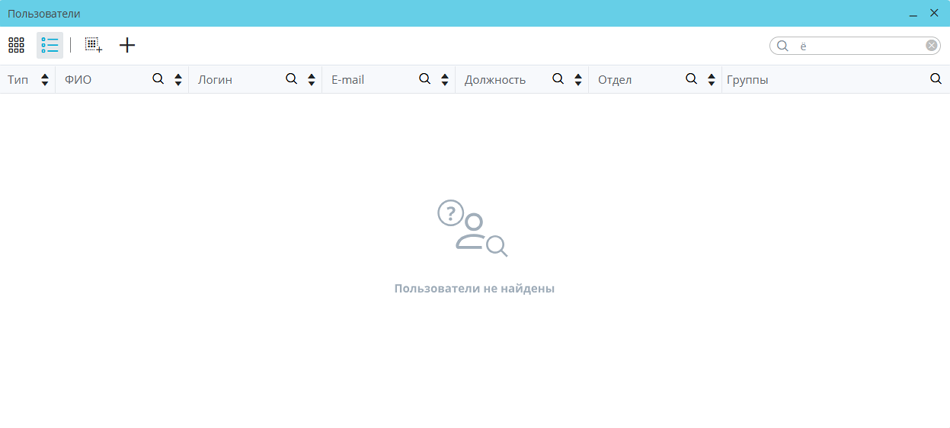Image resolution: width=950 pixels, height=428 pixels.
Task: Open search filter for Отдел column
Action: click(691, 79)
